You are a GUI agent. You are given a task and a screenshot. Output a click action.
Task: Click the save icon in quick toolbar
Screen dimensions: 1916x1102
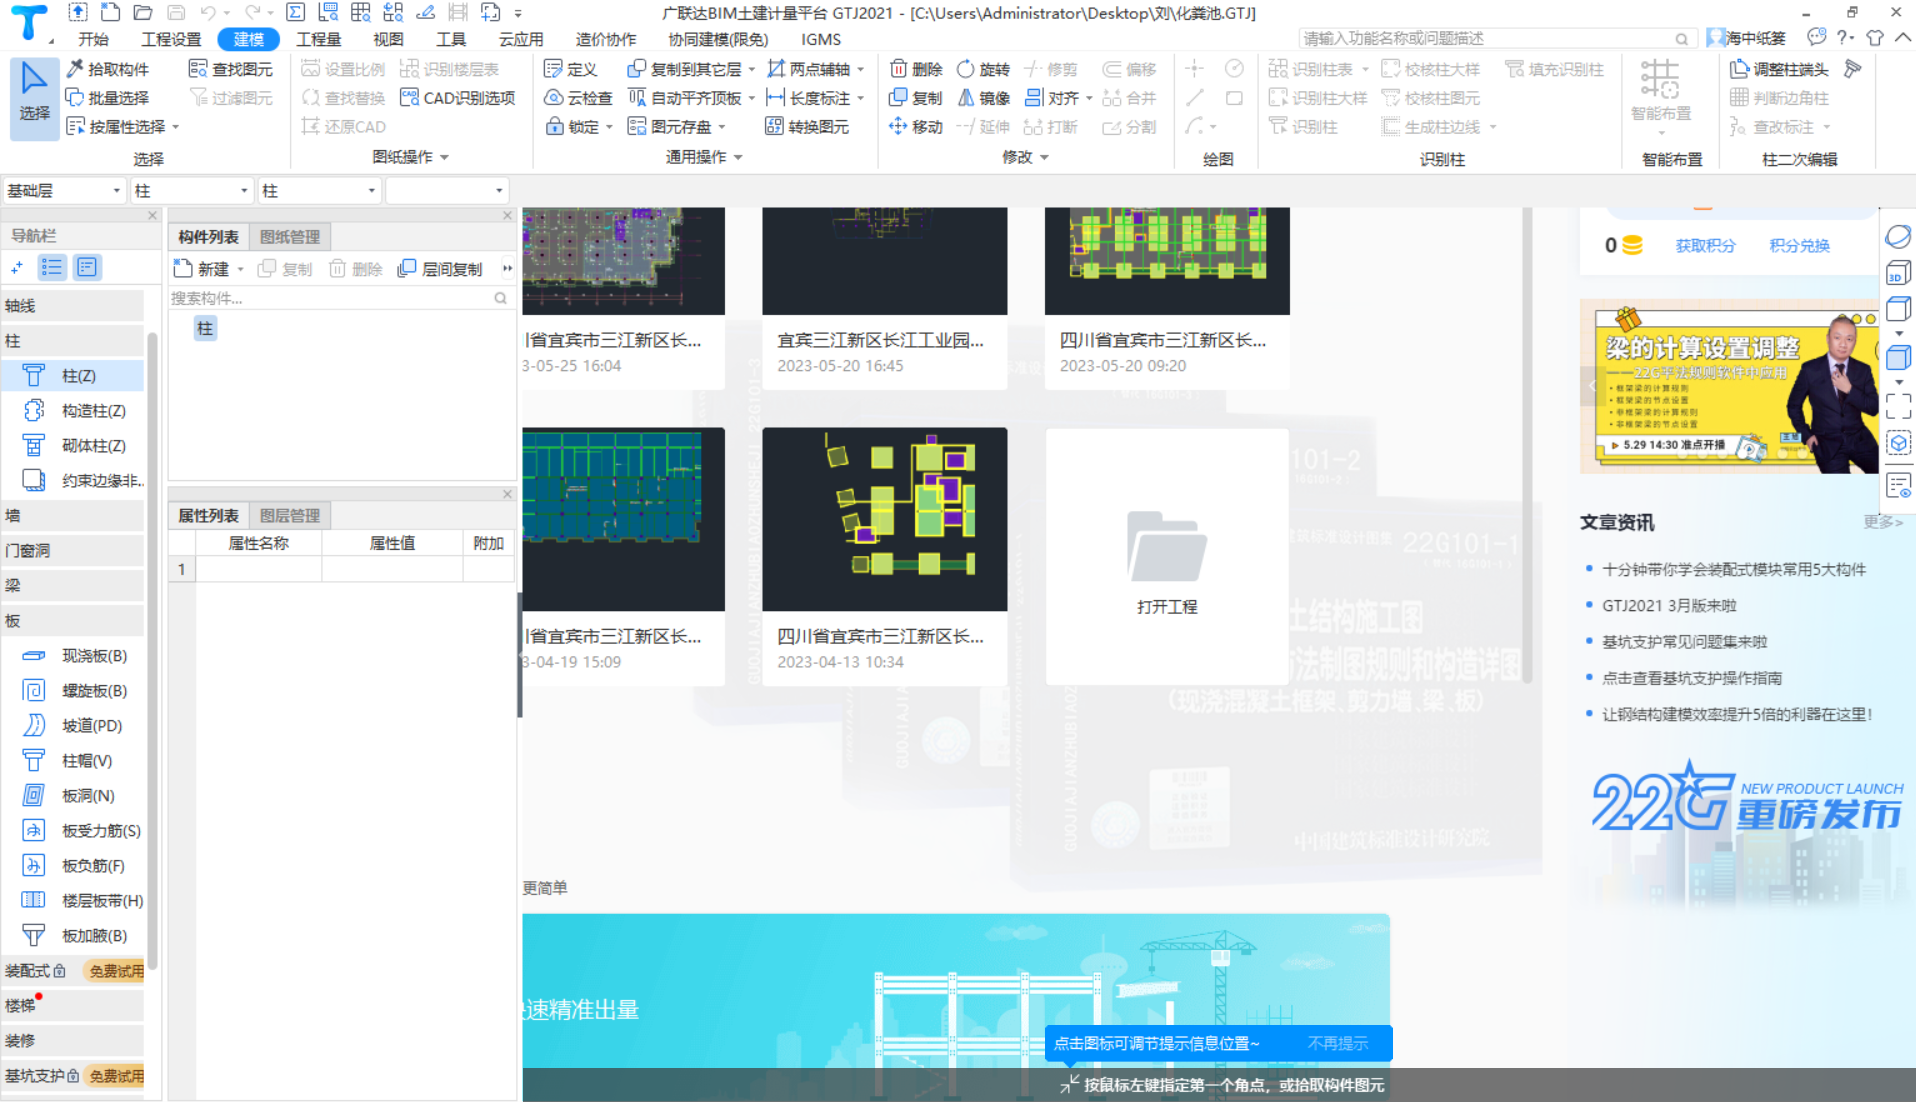[176, 13]
